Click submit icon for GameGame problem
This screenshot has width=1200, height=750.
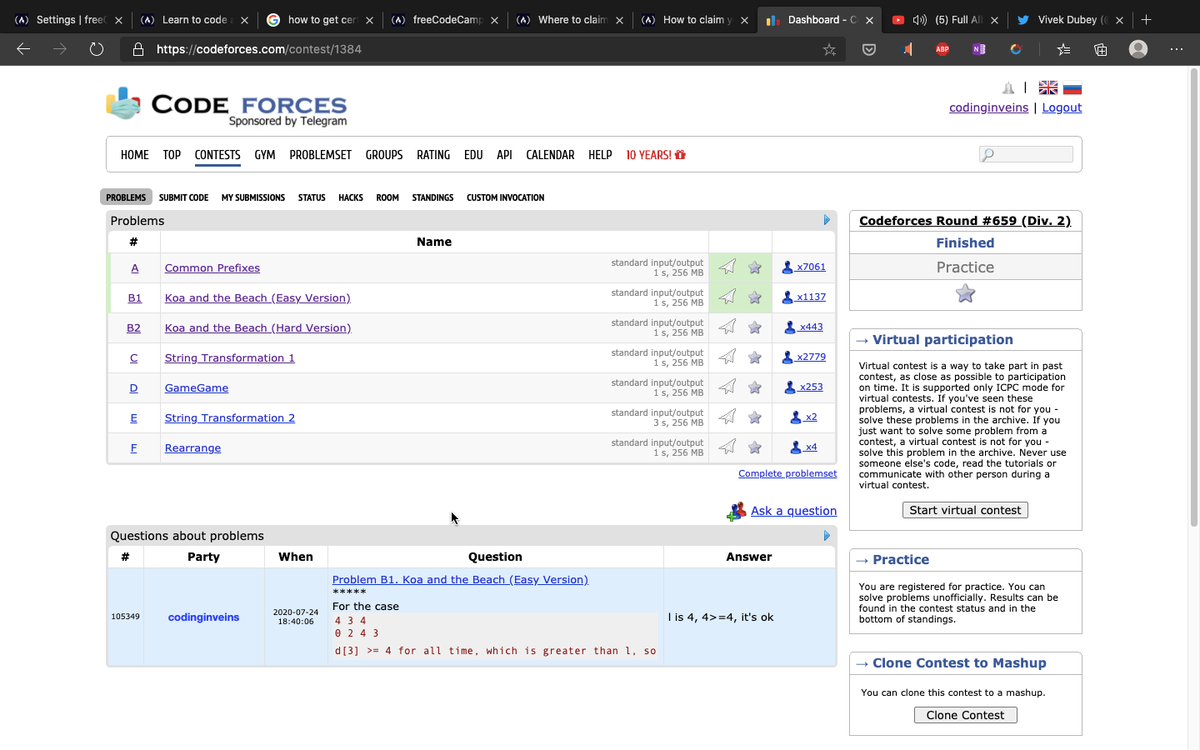click(728, 387)
